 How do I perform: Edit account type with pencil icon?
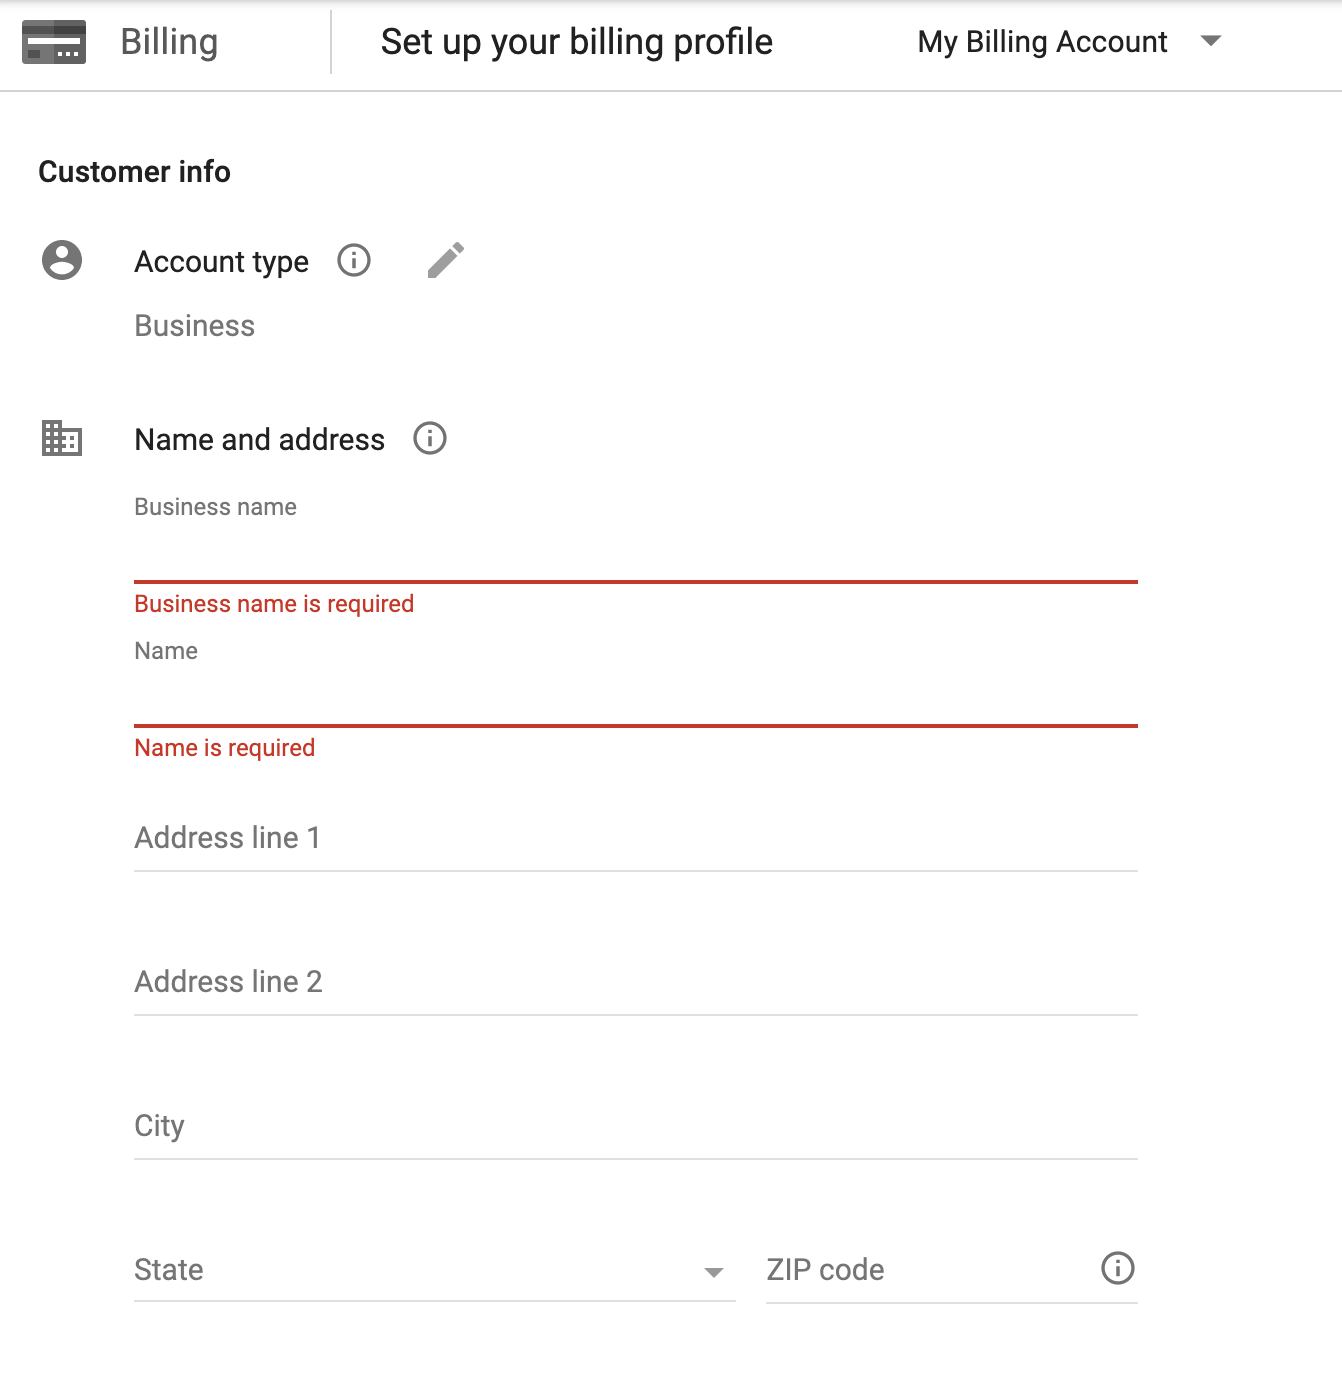coord(446,261)
